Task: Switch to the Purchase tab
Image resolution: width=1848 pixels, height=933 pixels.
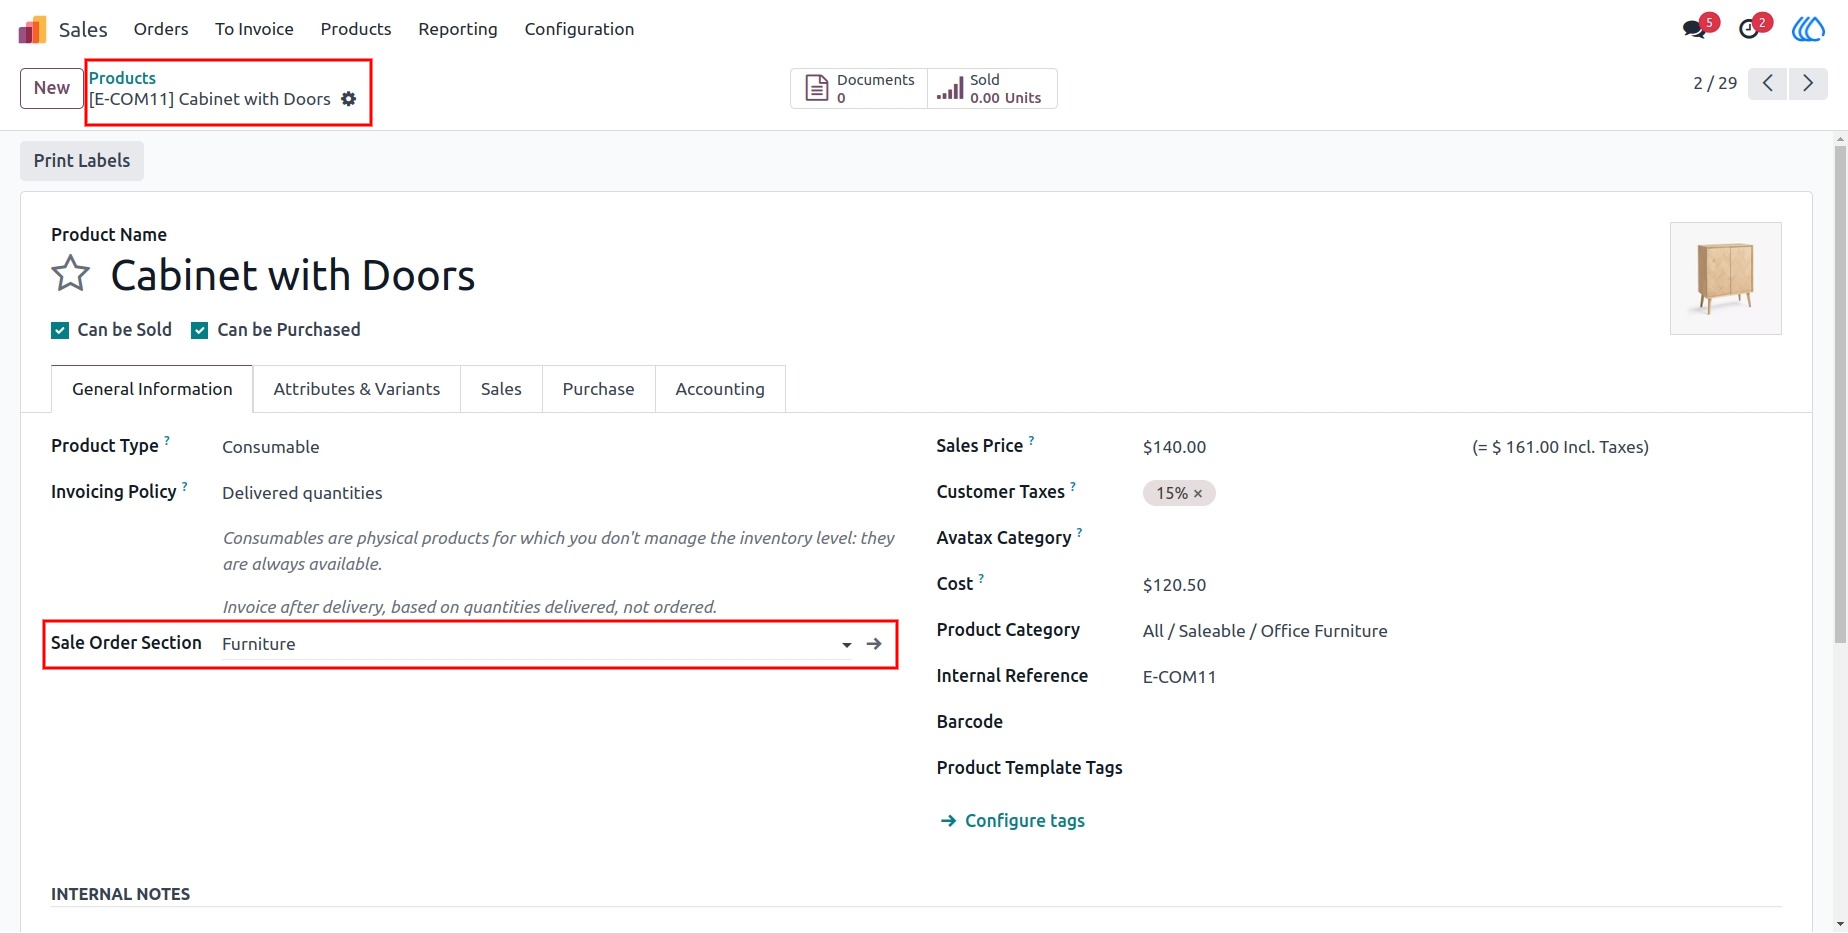Action: point(598,389)
